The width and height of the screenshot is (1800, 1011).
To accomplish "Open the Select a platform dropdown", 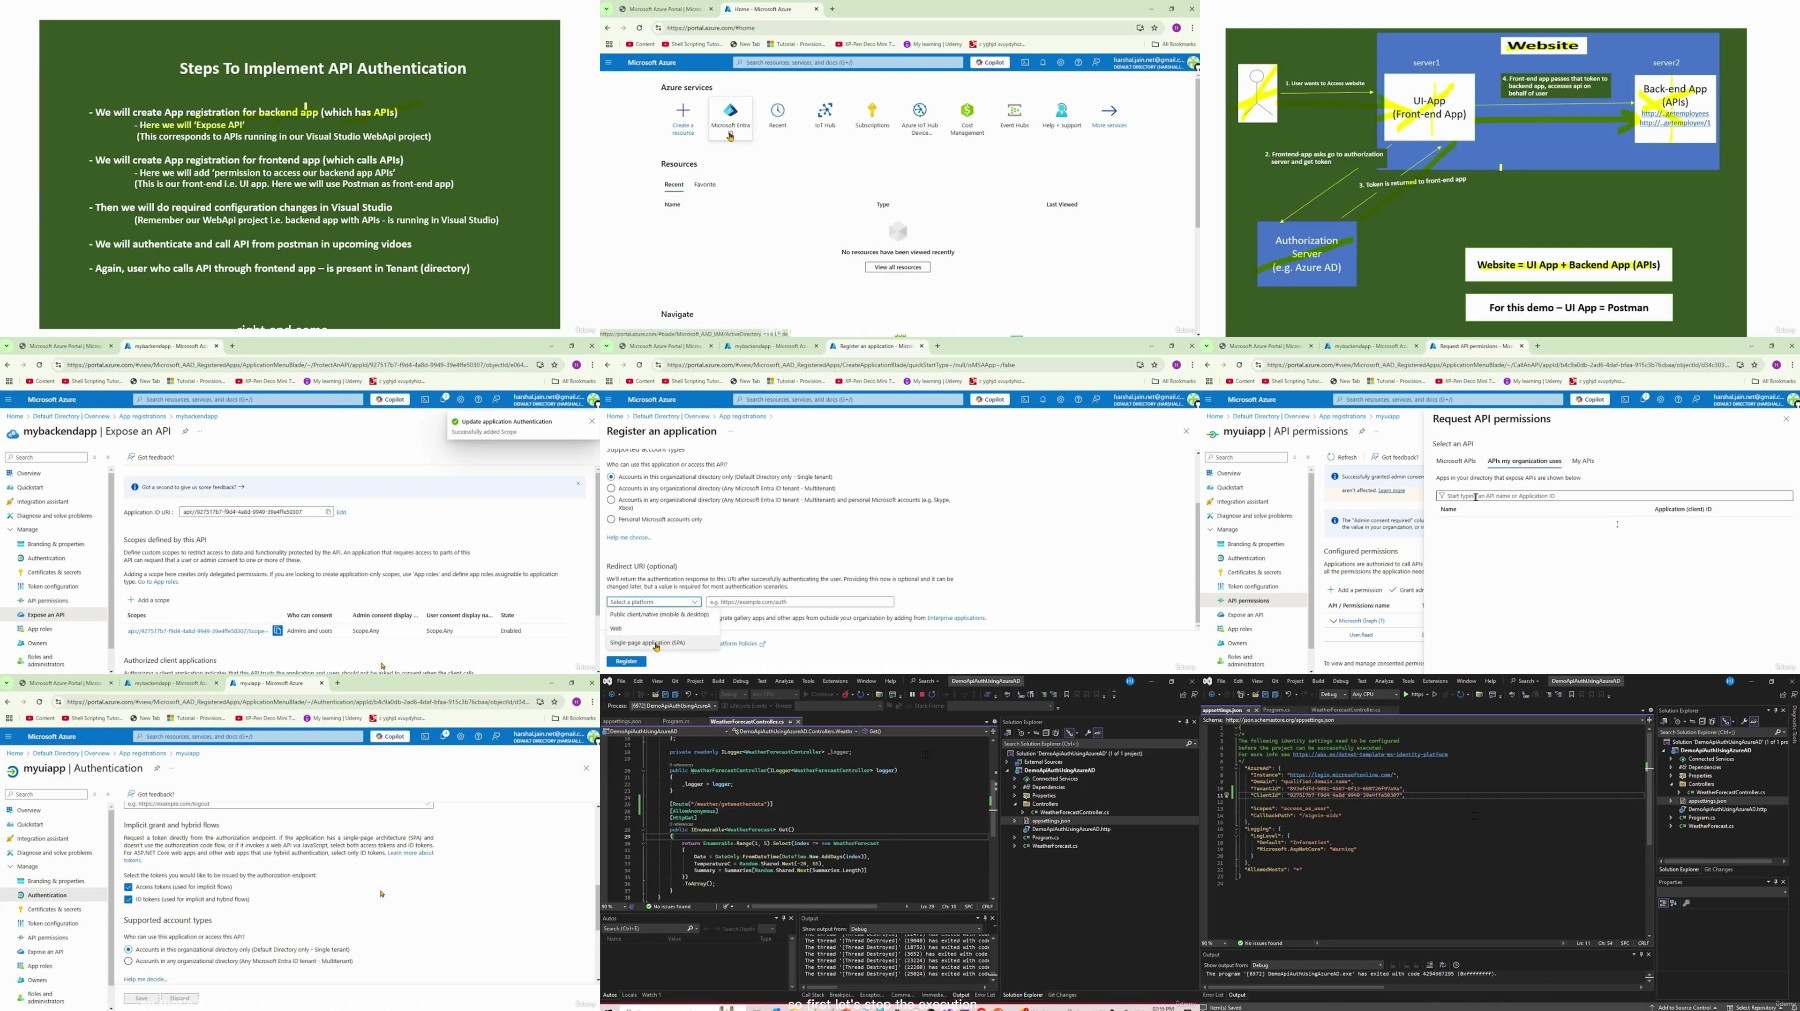I will [653, 602].
